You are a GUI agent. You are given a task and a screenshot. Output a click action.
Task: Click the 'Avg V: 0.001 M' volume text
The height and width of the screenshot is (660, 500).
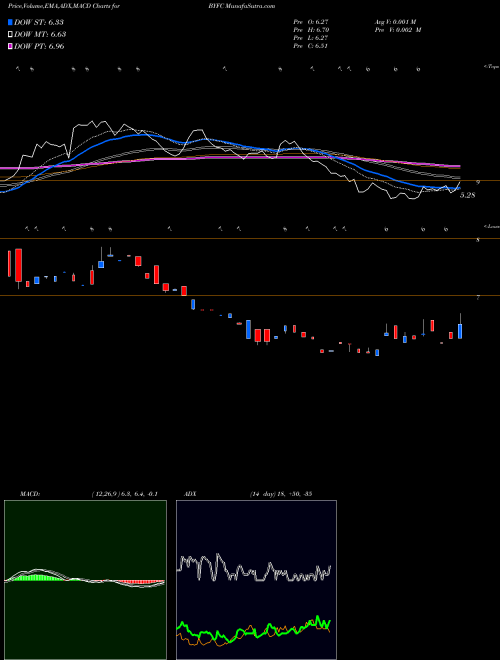coord(395,22)
